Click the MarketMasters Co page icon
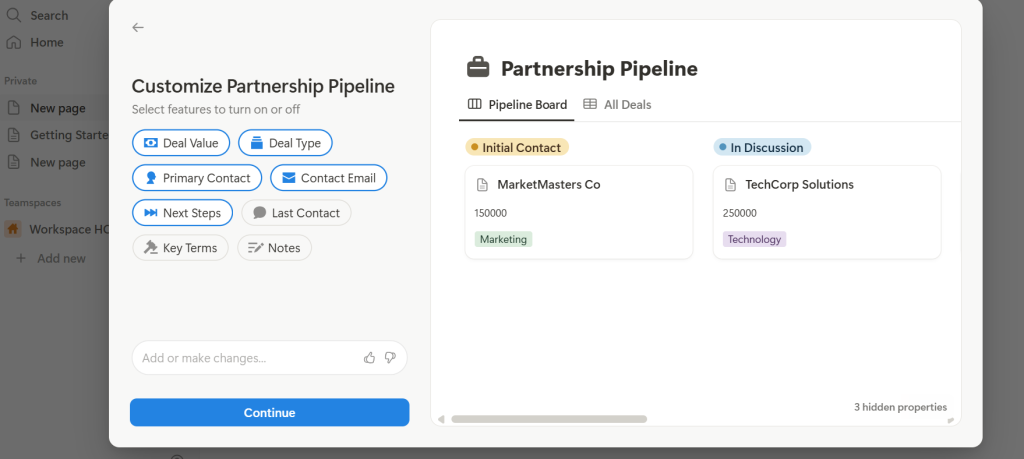The width and height of the screenshot is (1024, 459). [x=482, y=185]
